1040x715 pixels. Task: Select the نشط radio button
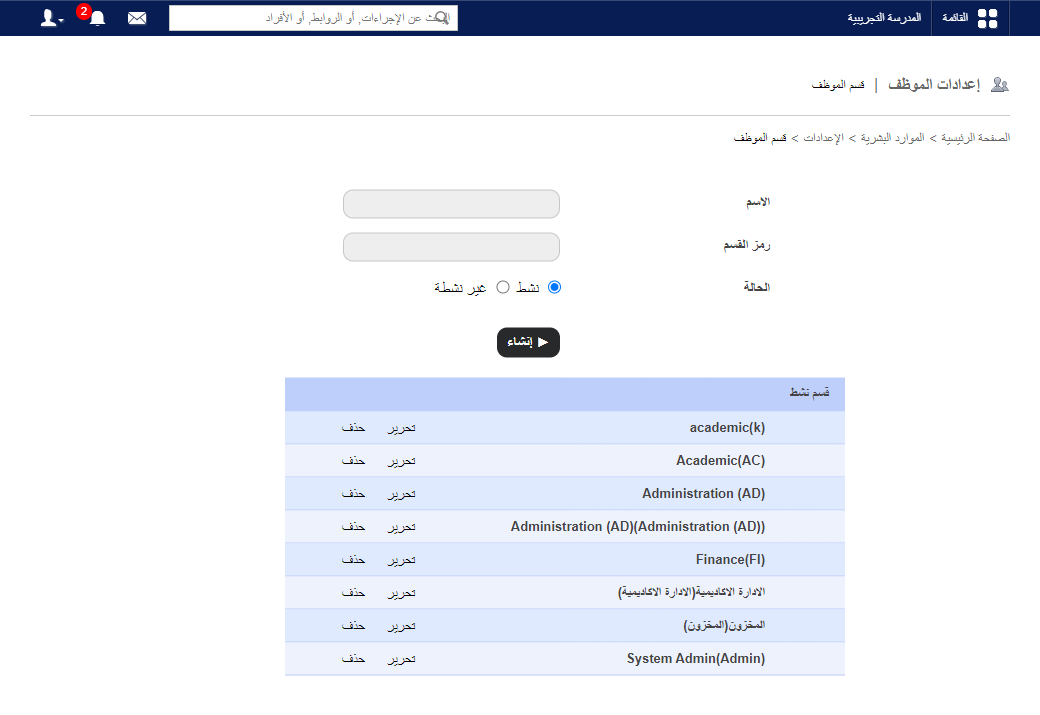point(554,287)
